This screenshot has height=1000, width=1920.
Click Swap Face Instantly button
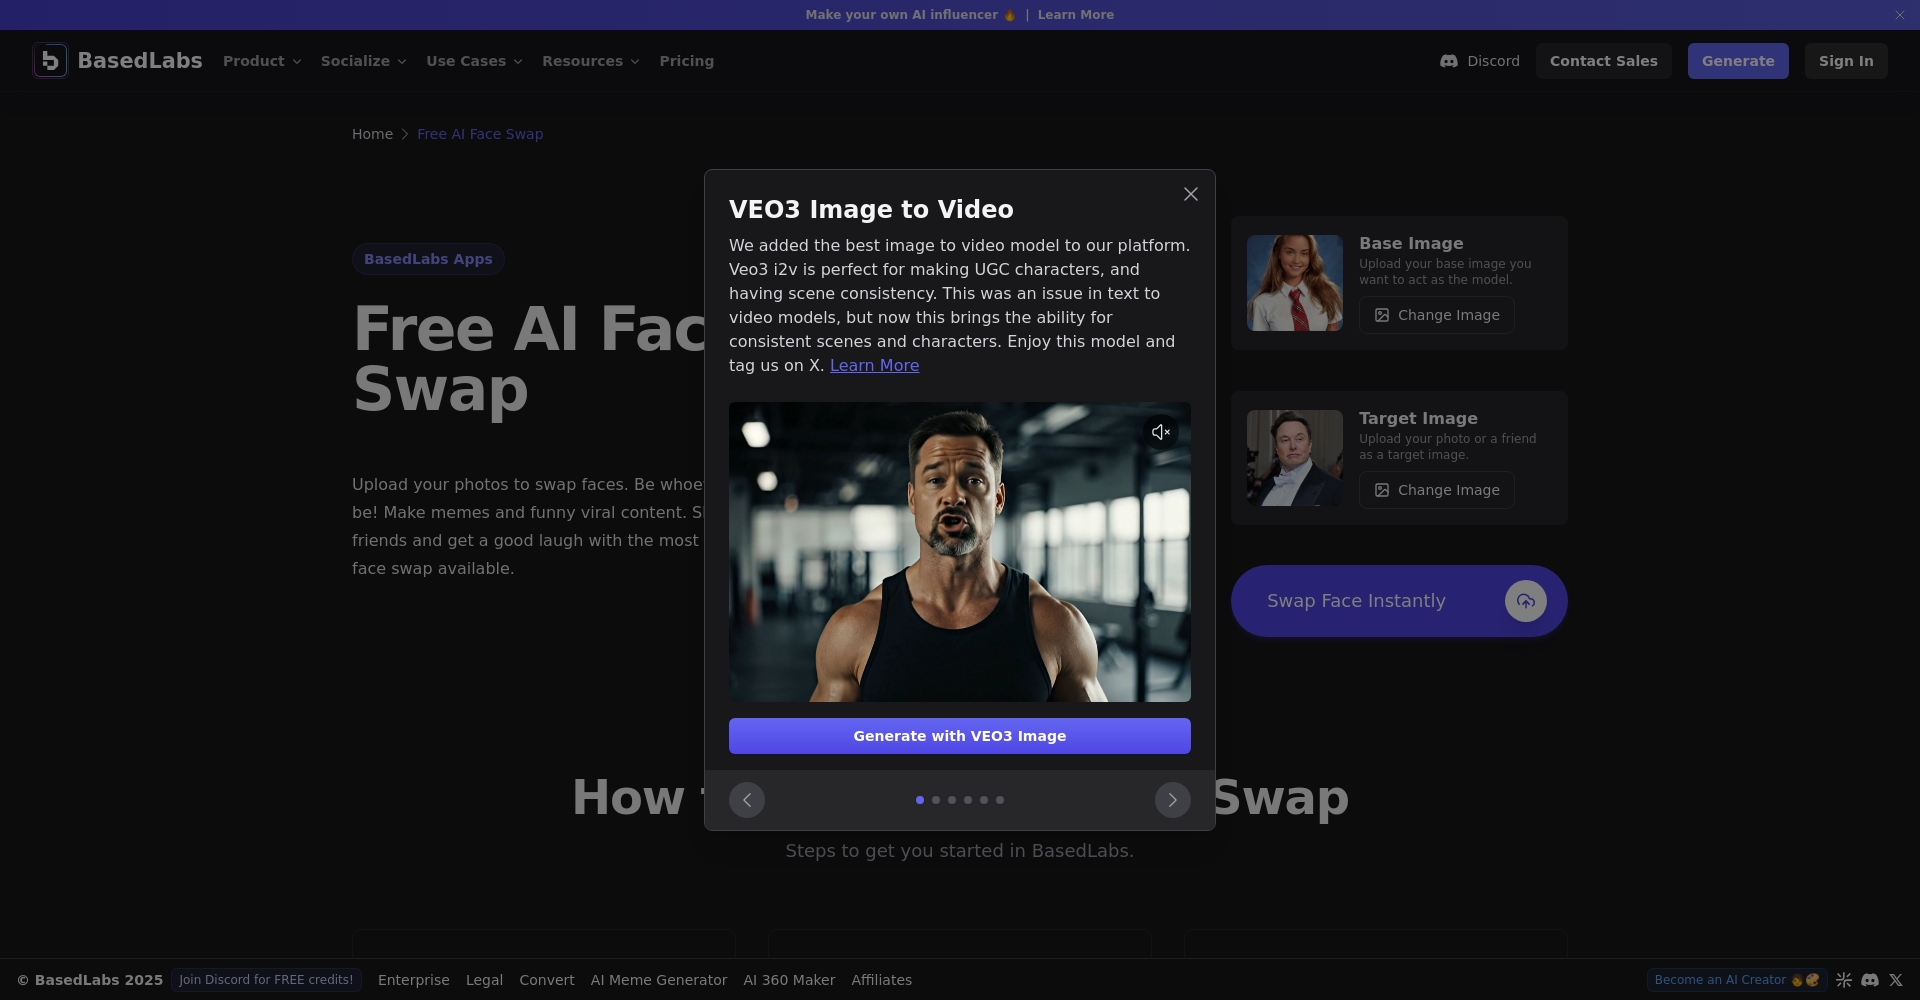click(1399, 601)
